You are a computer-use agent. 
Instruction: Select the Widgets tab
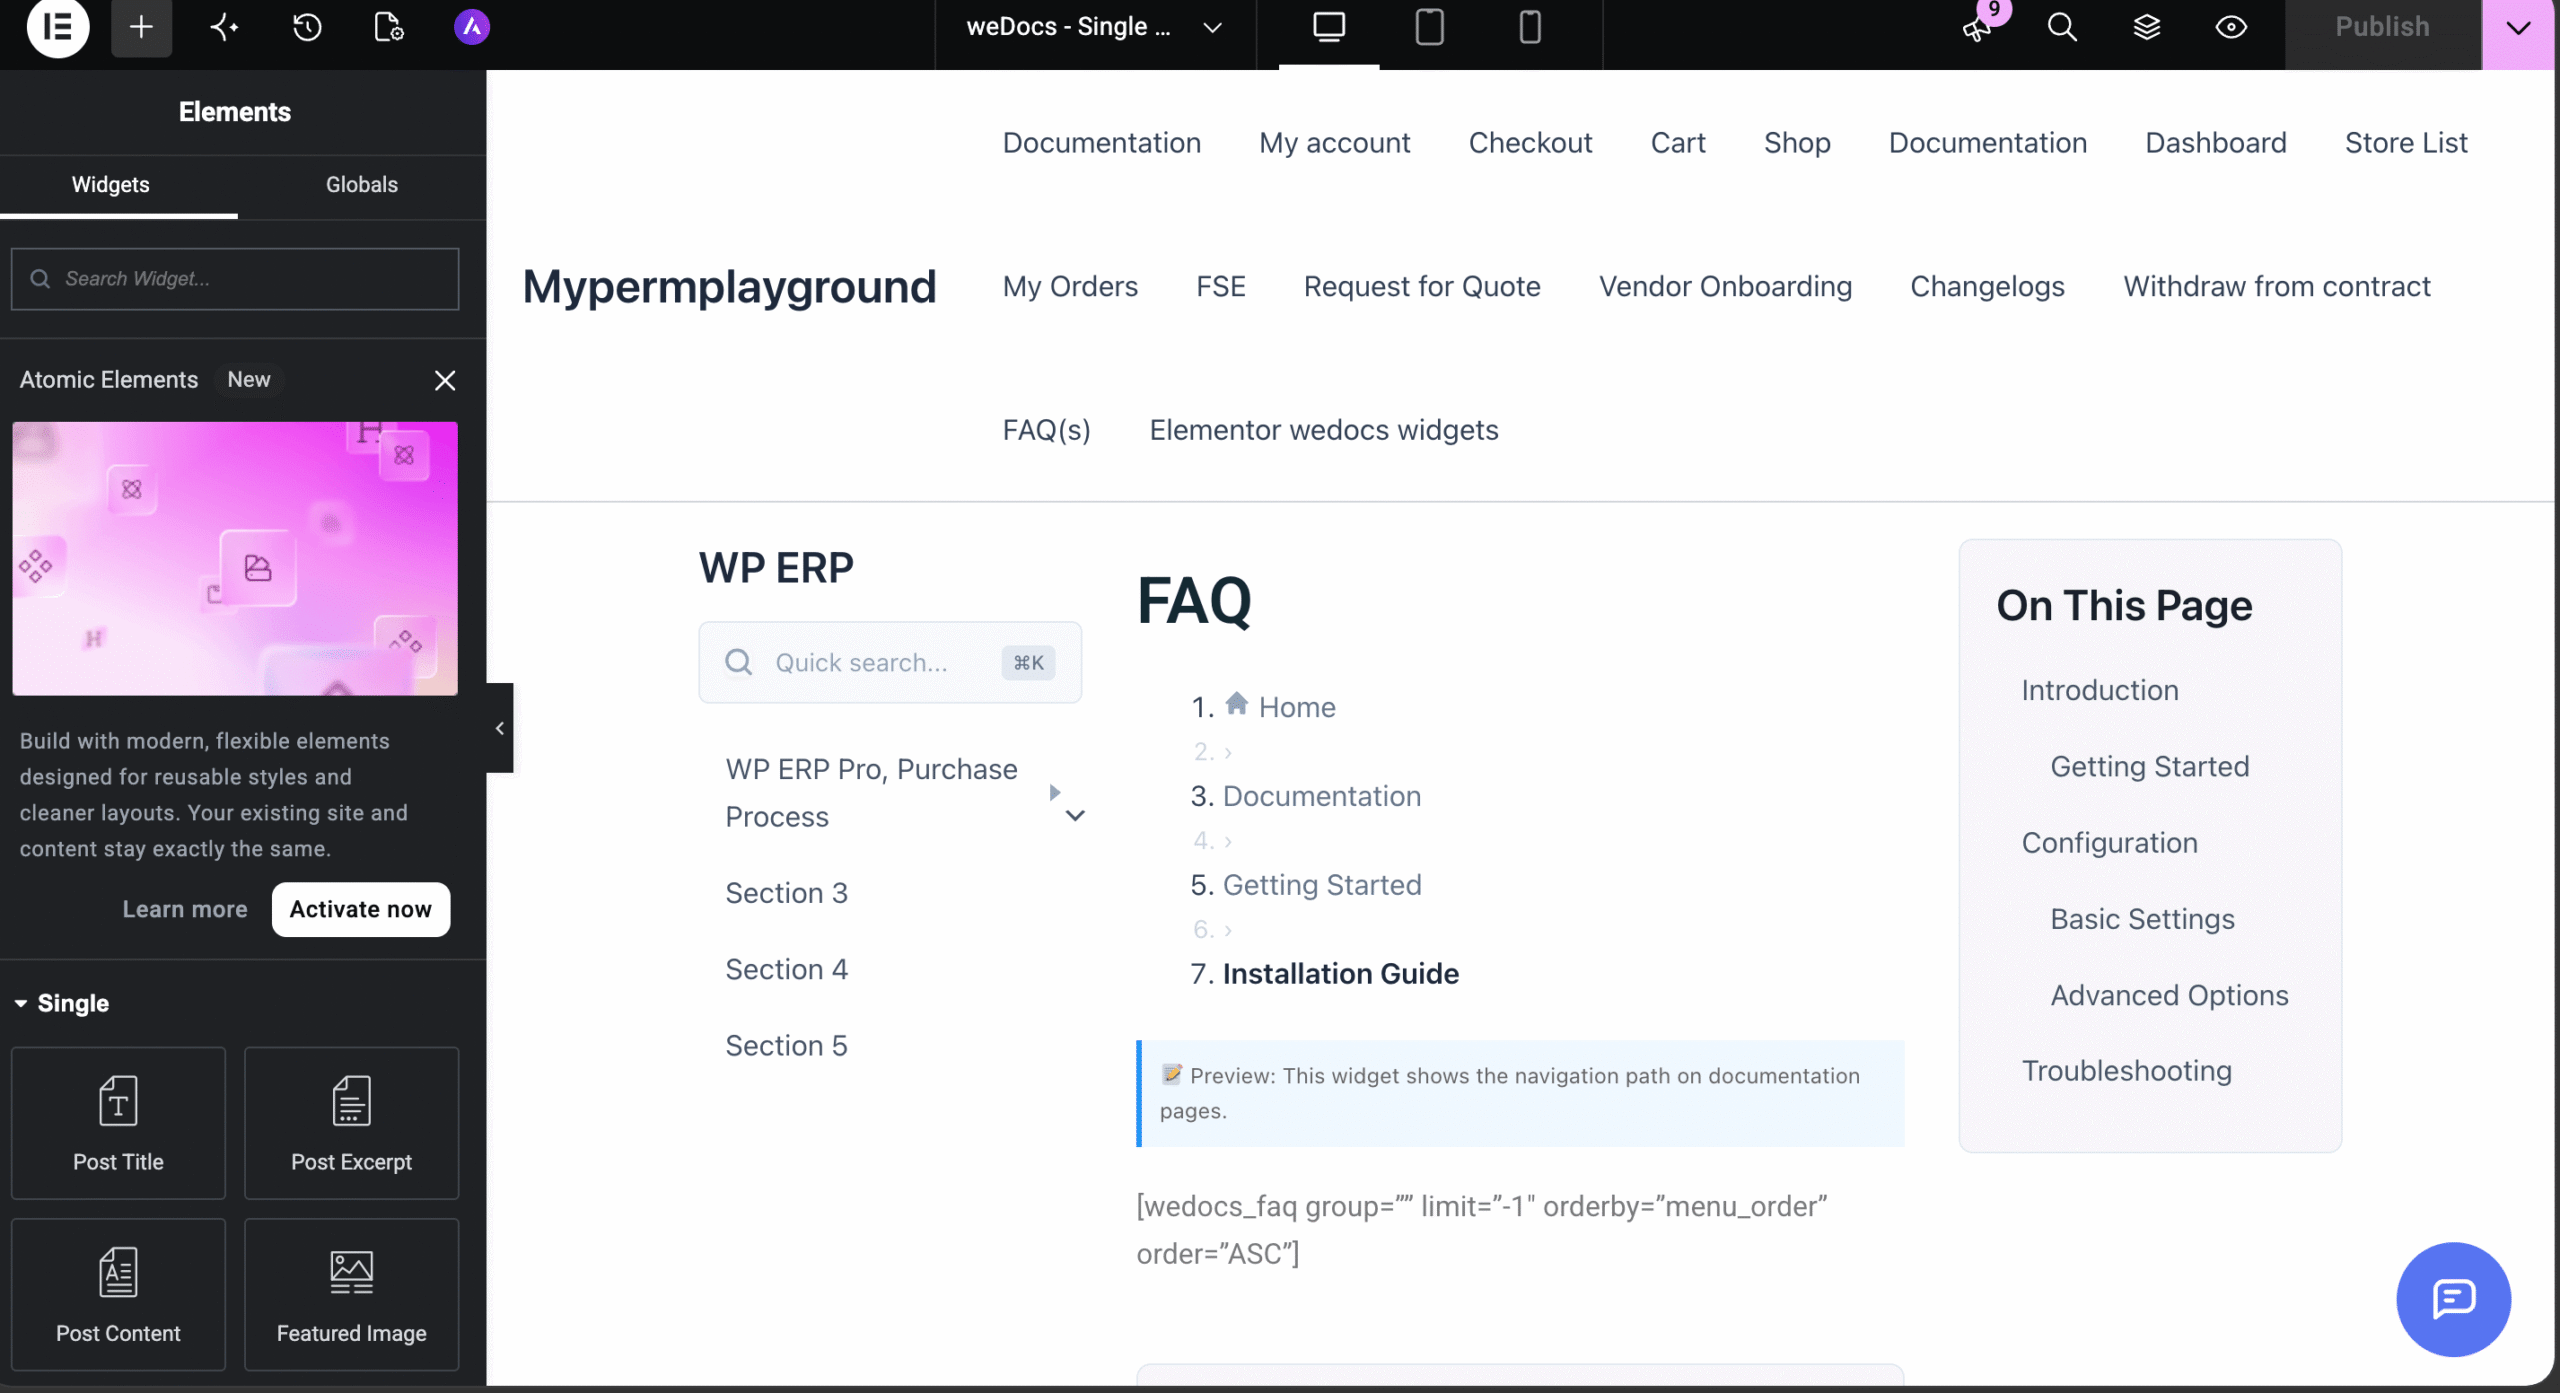tap(110, 185)
